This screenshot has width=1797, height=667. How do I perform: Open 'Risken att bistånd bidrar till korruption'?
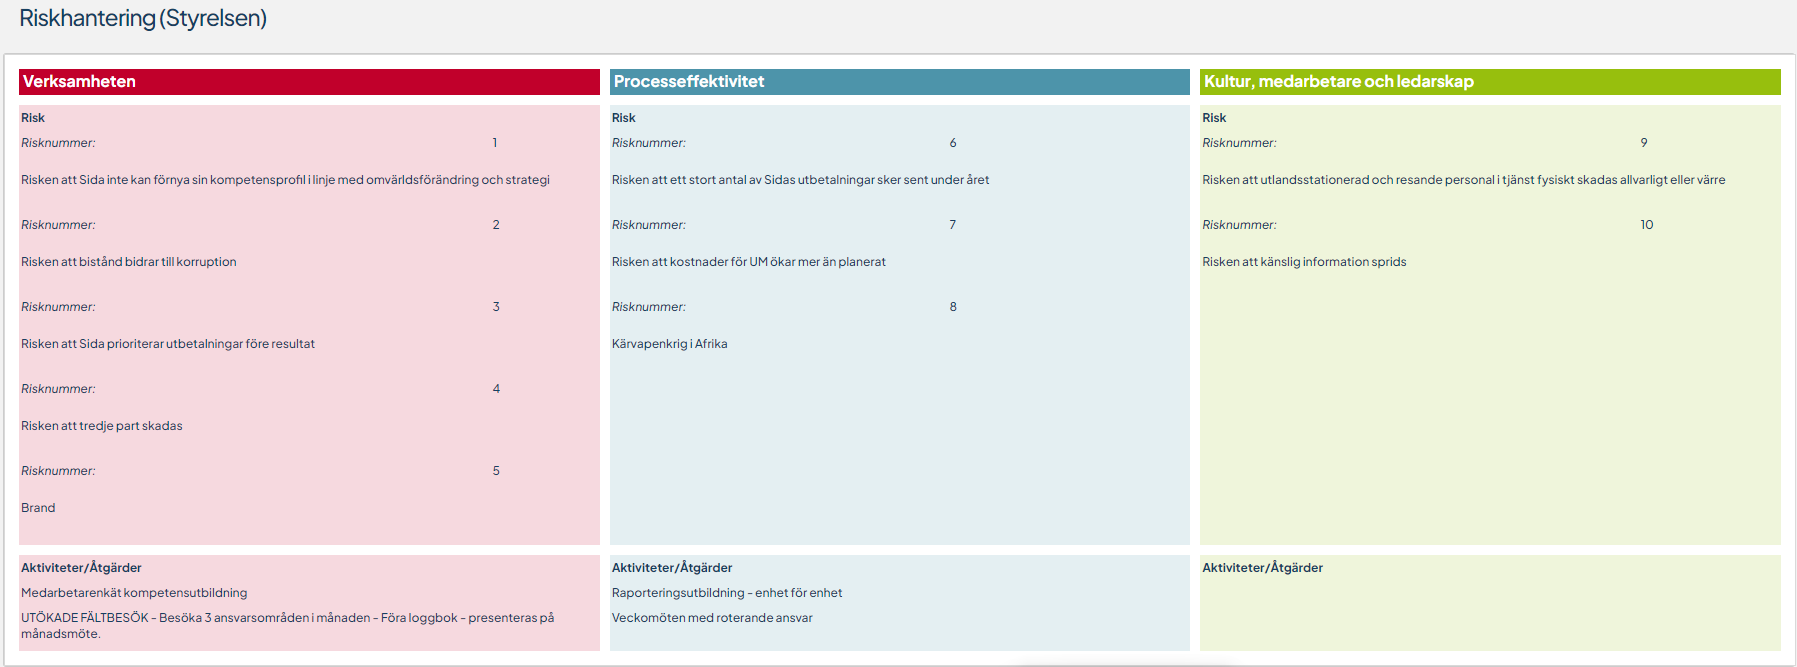(129, 262)
